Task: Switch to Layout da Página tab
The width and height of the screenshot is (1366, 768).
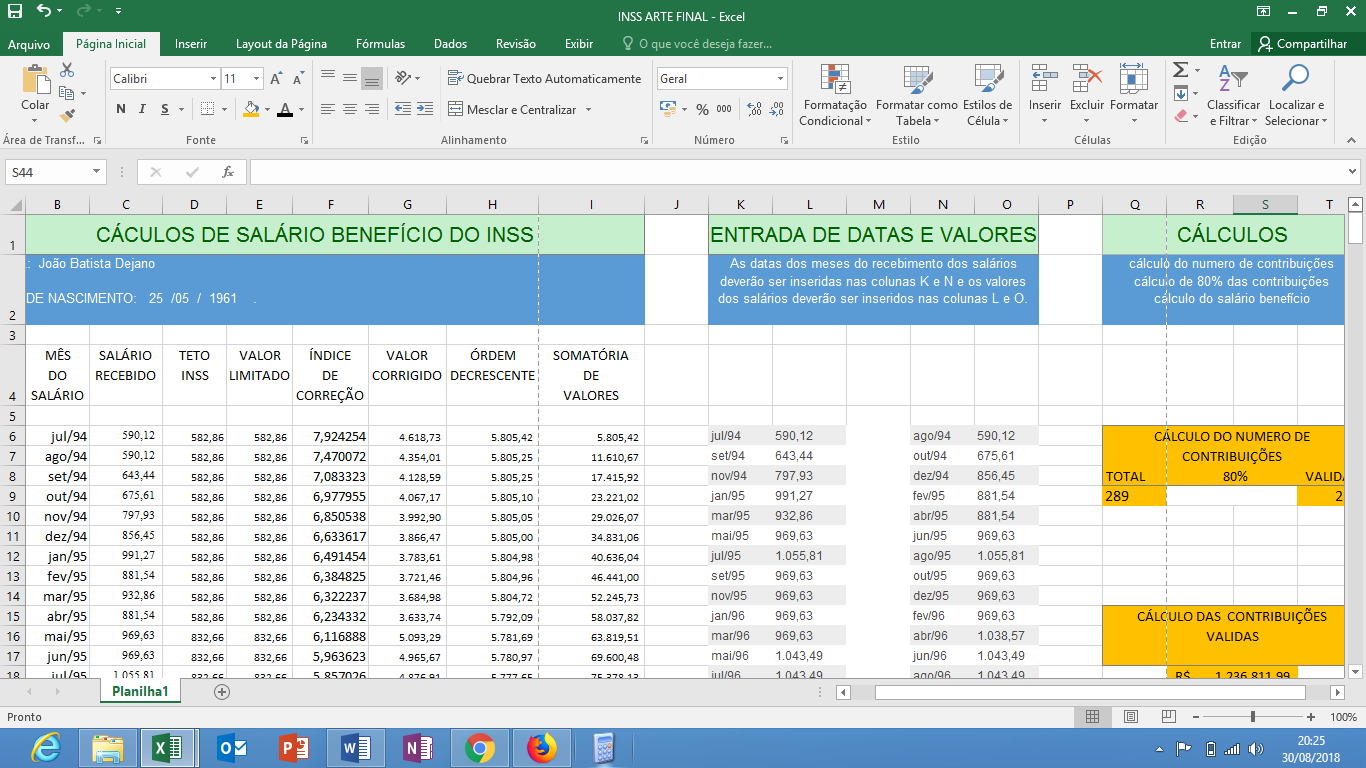Action: click(281, 44)
